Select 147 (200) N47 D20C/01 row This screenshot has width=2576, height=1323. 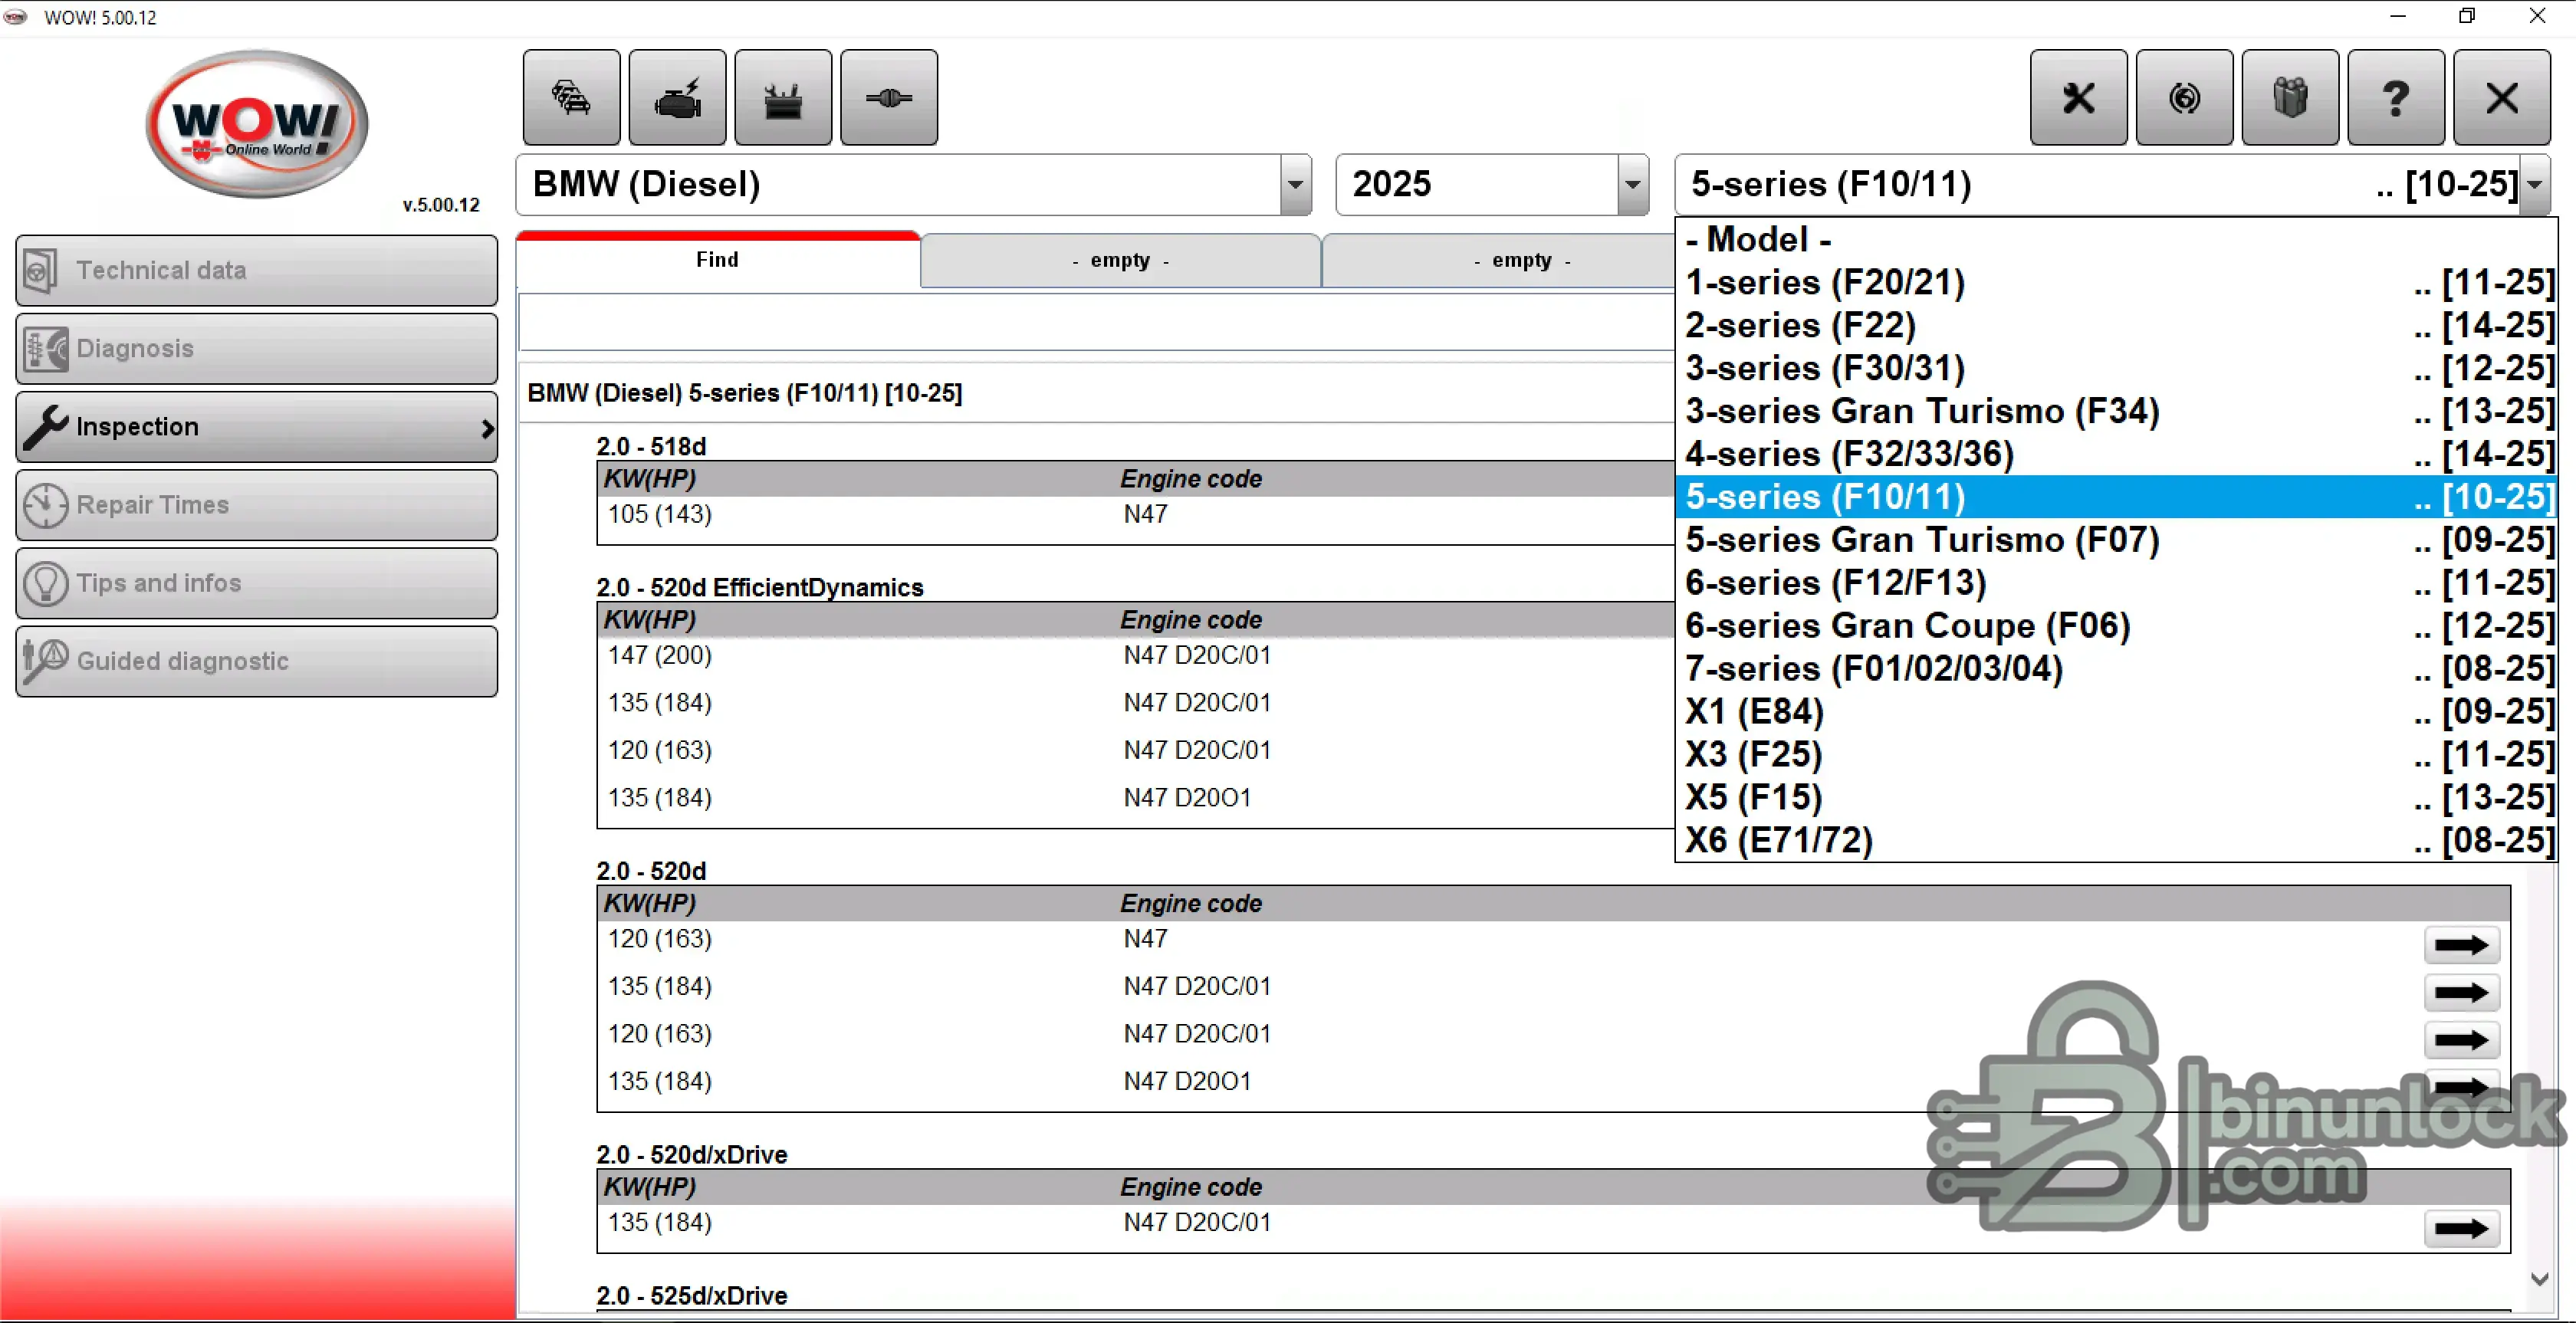[1136, 656]
